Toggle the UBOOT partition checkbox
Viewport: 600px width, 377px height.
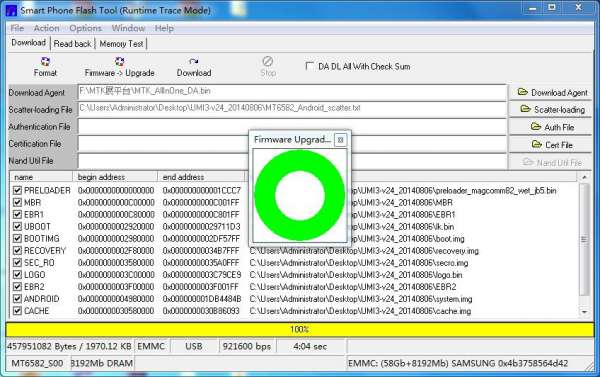[17, 226]
